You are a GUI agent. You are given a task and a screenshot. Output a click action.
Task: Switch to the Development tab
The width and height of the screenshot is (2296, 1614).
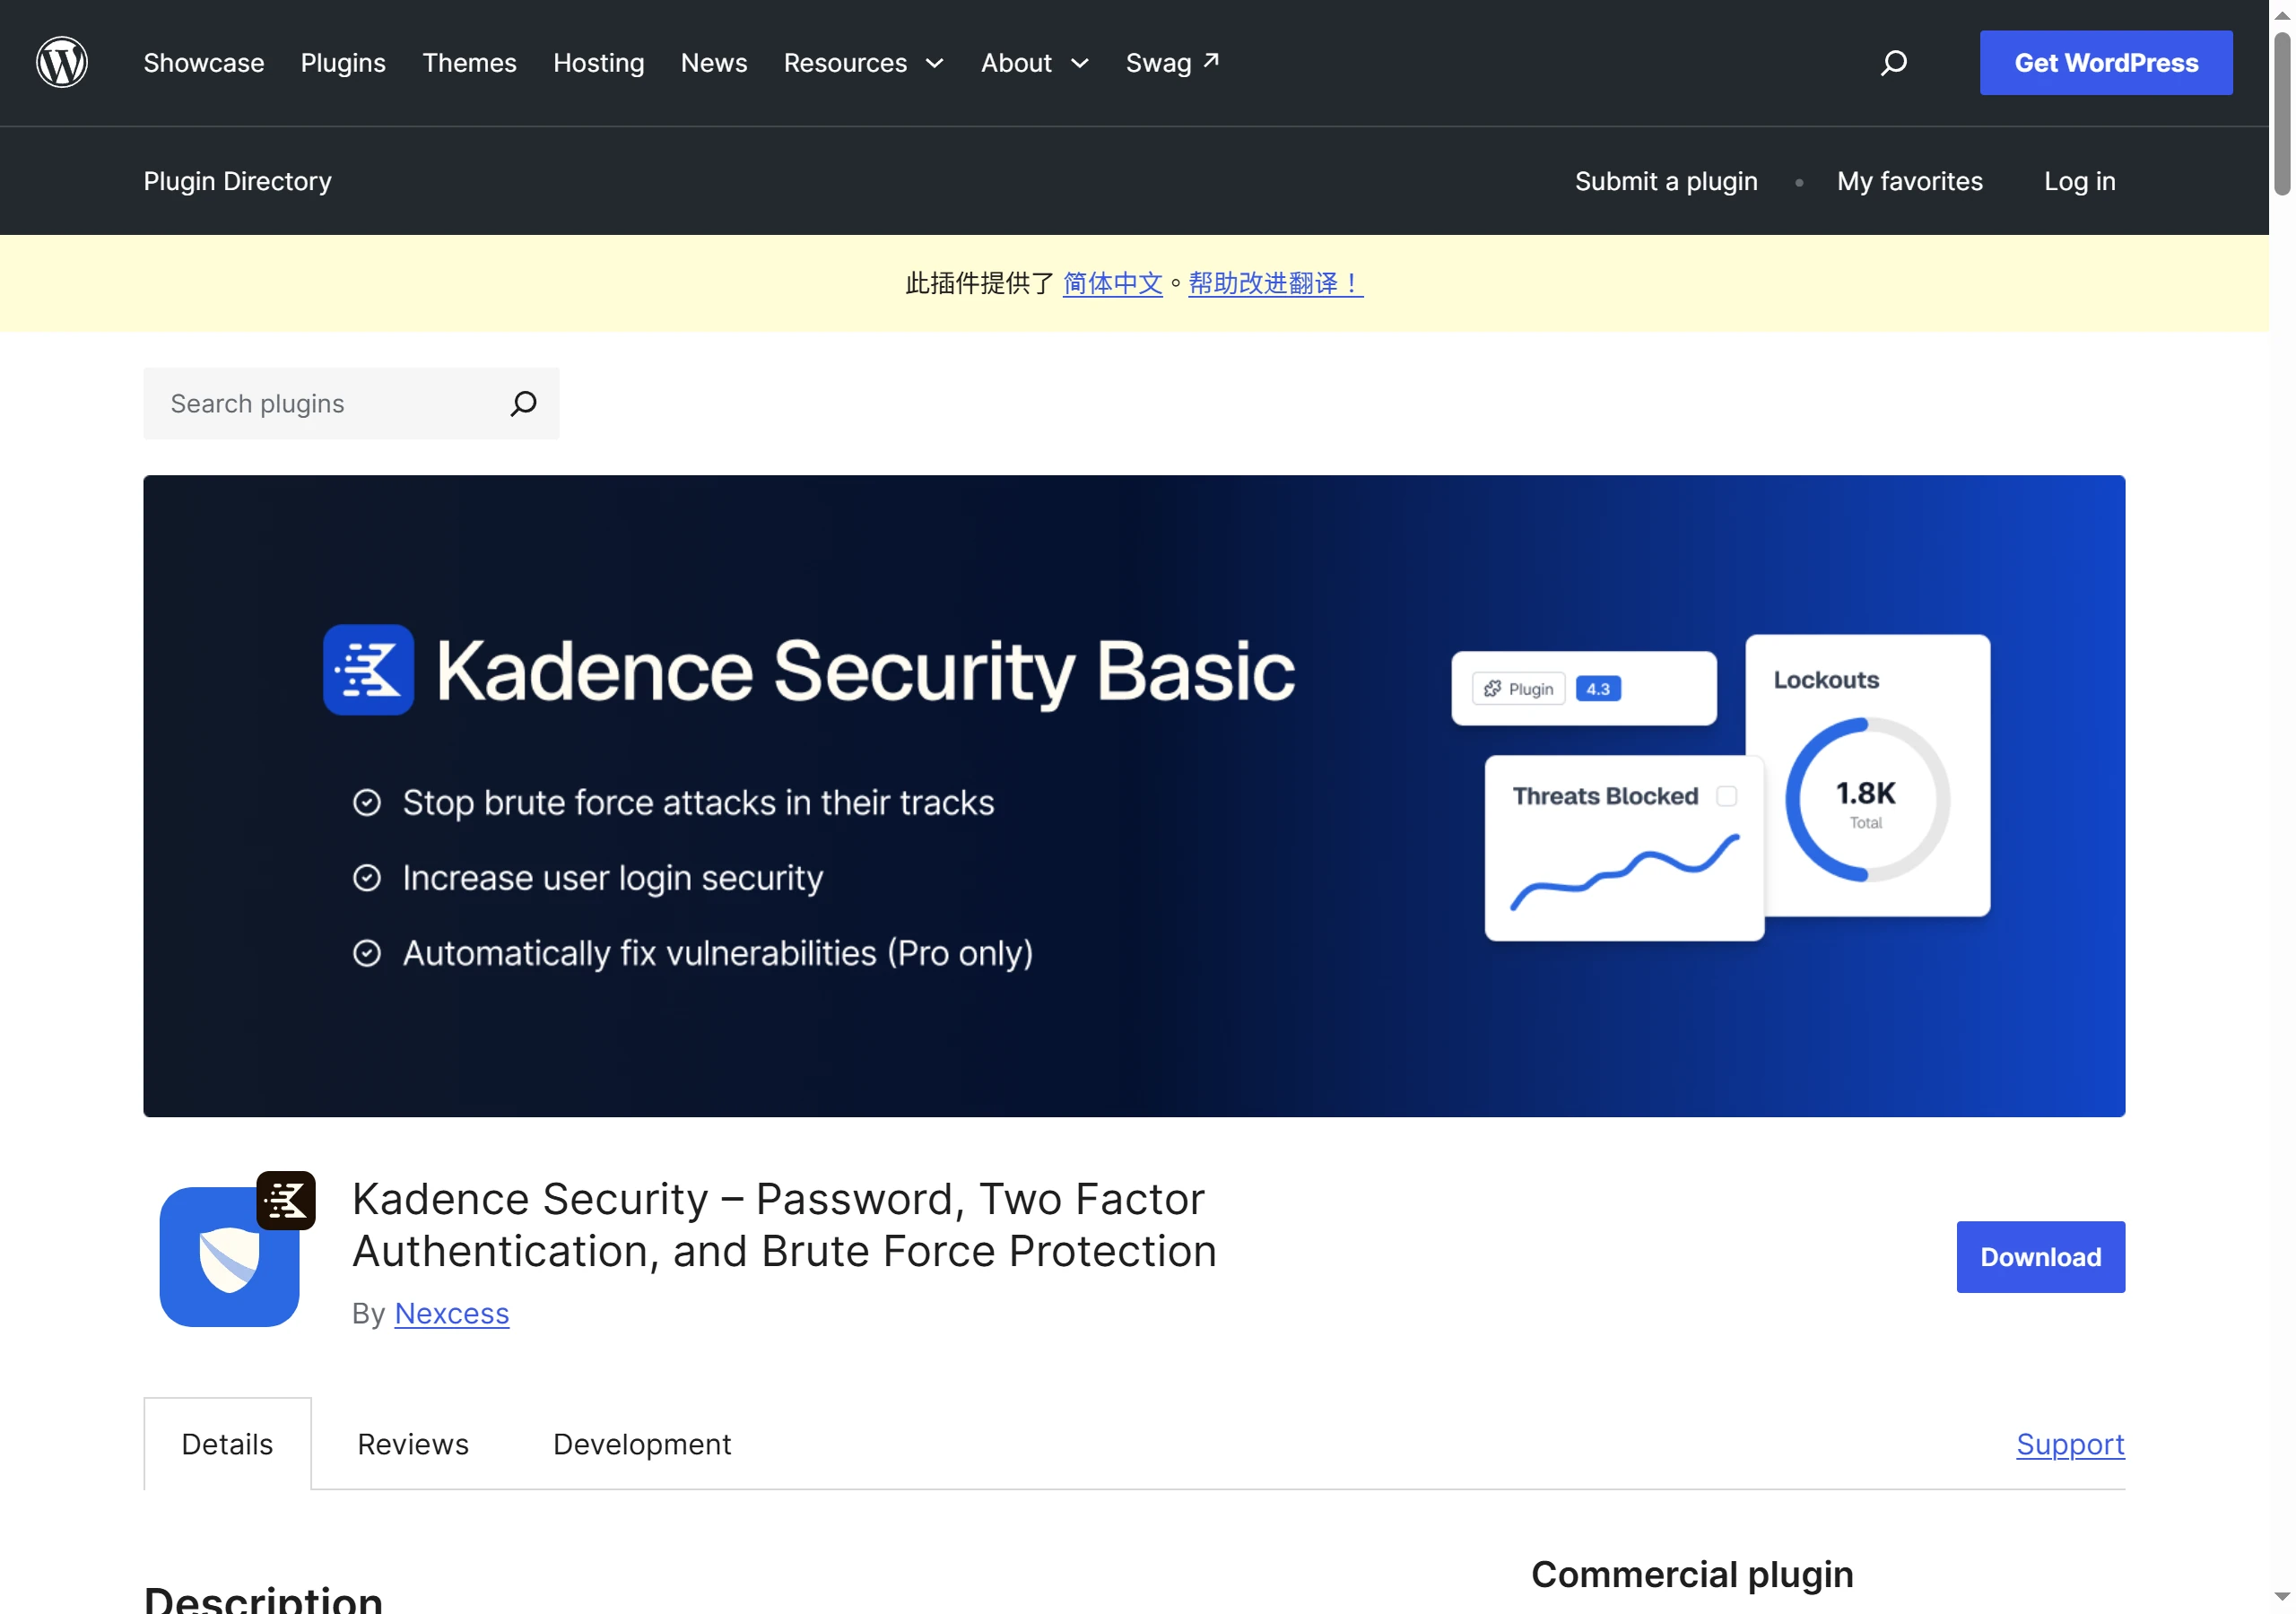coord(642,1444)
